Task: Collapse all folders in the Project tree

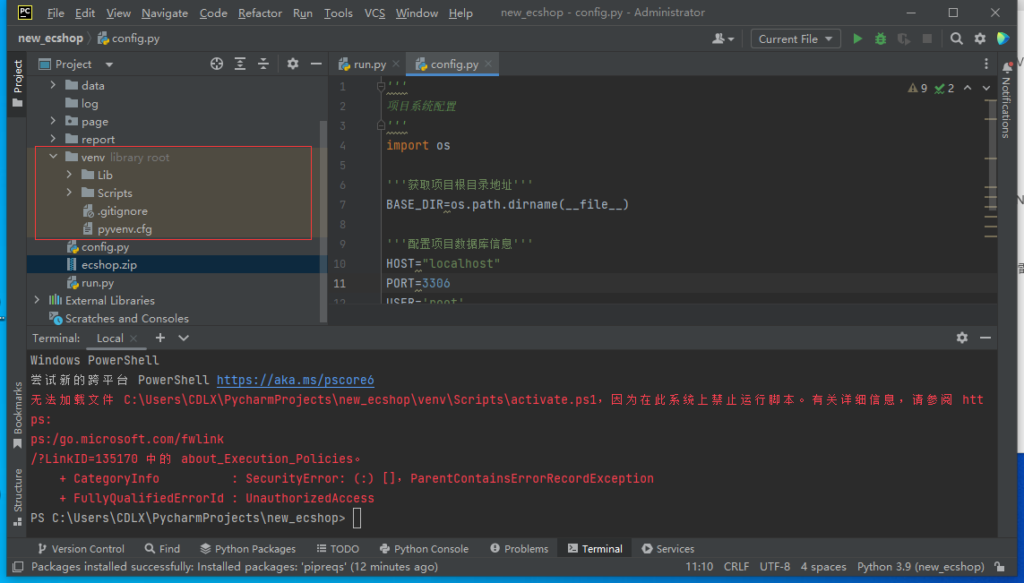Action: [x=262, y=64]
